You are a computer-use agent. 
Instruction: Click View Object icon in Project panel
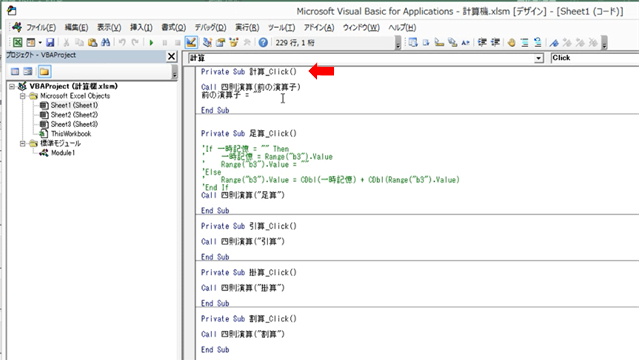click(28, 72)
